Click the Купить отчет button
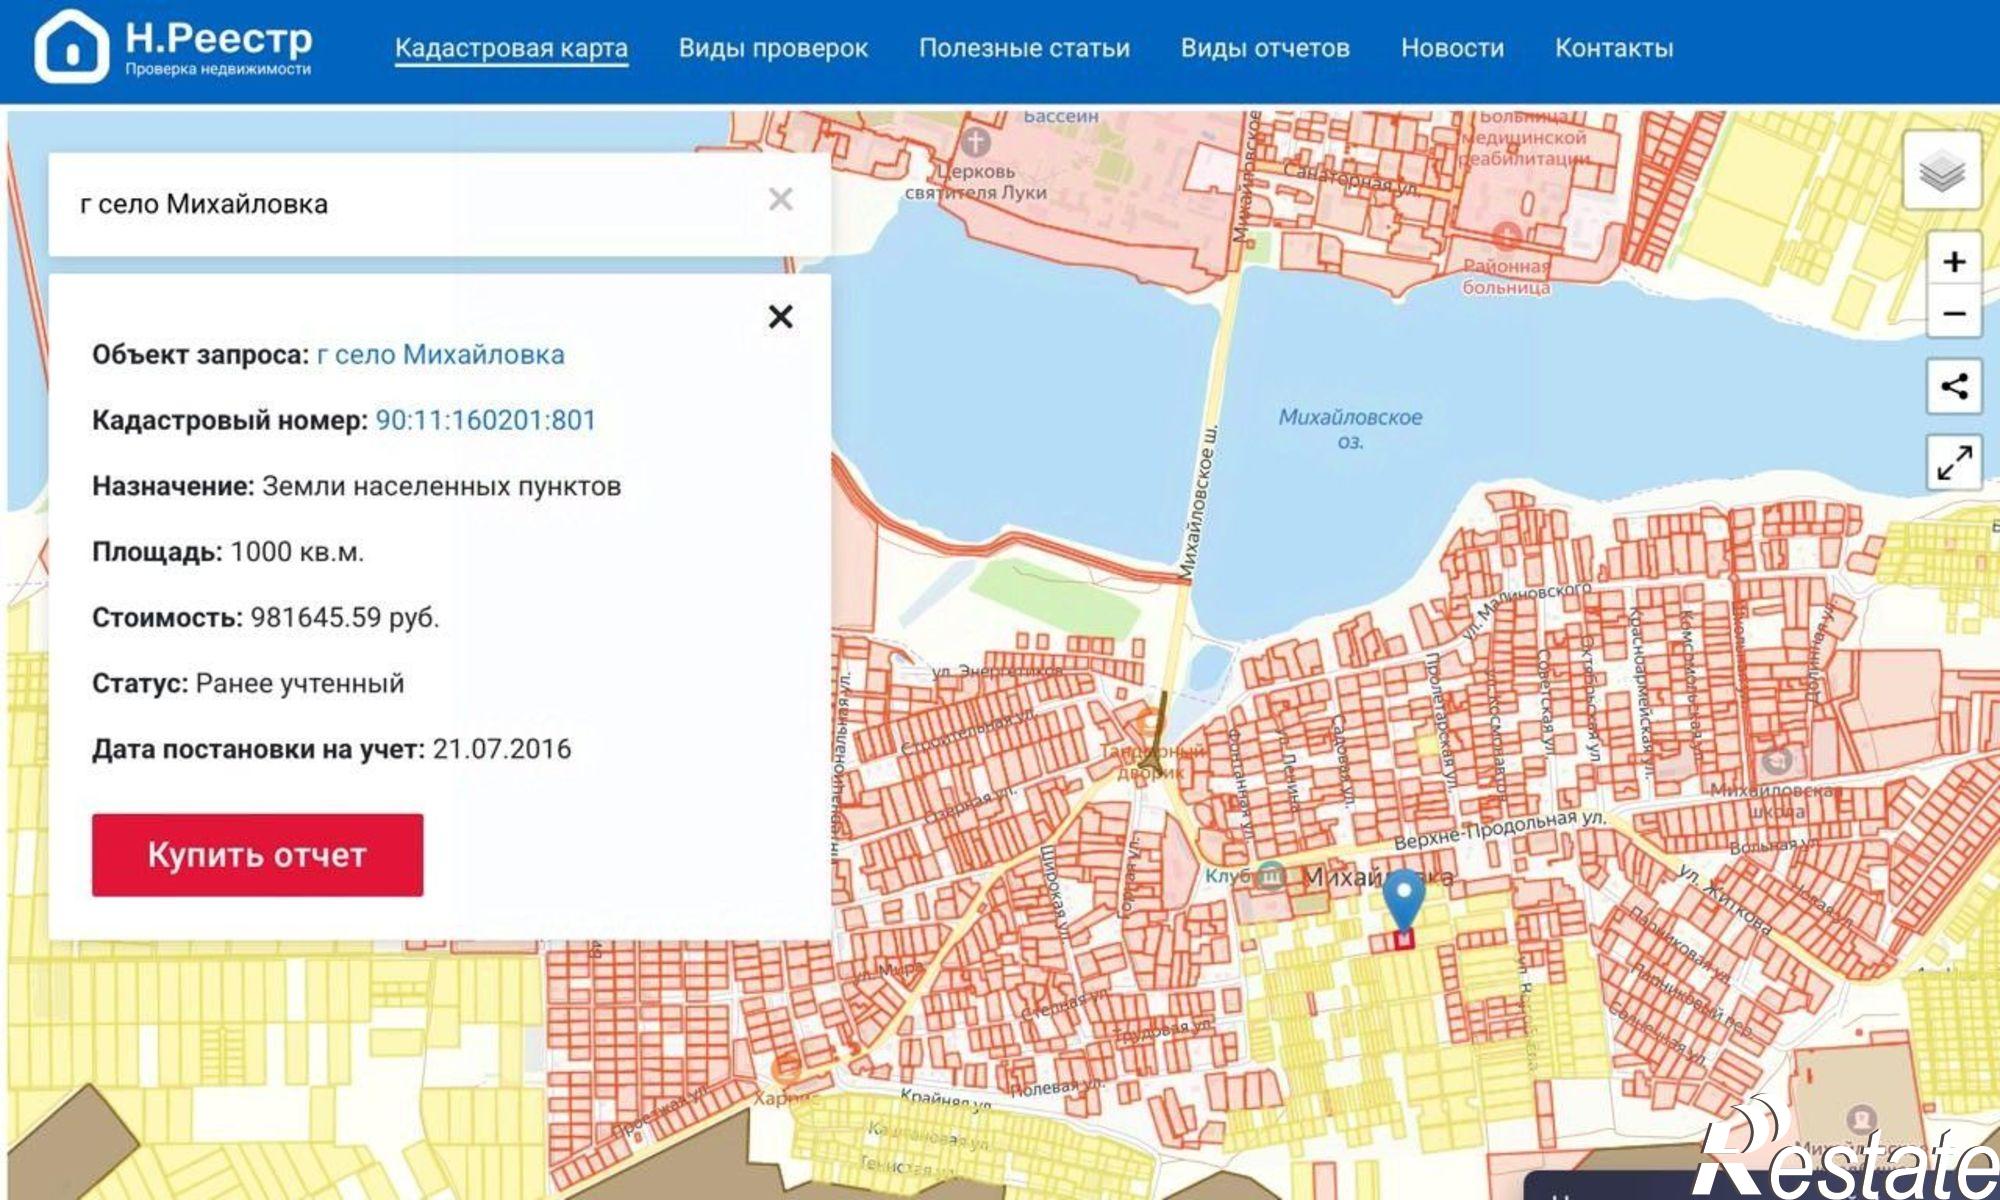2000x1200 pixels. pyautogui.click(x=257, y=855)
